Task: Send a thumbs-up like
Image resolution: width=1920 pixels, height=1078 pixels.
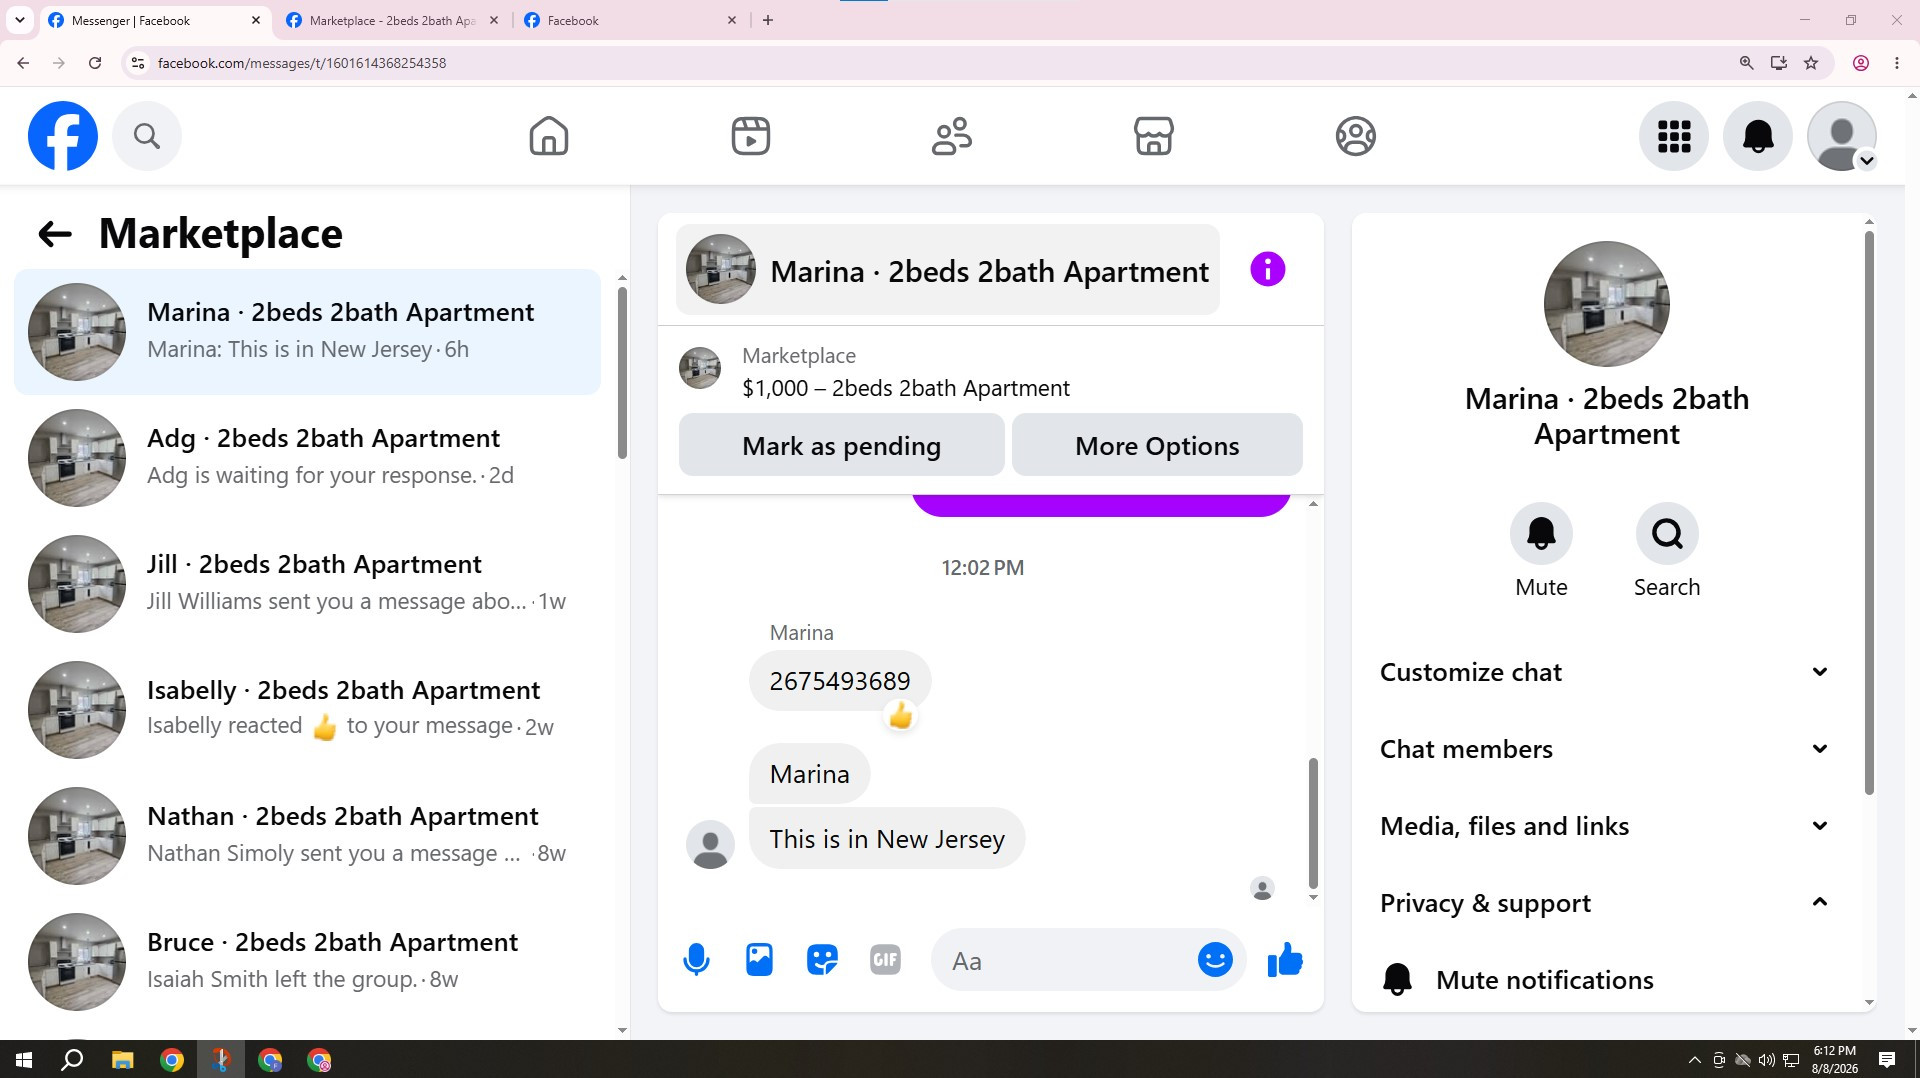Action: (x=1285, y=961)
